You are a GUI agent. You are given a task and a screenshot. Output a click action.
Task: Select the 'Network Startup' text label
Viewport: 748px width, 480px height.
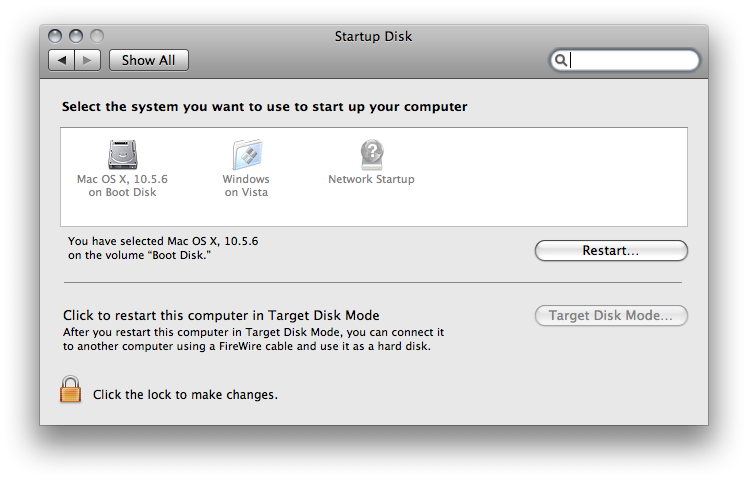tap(372, 179)
